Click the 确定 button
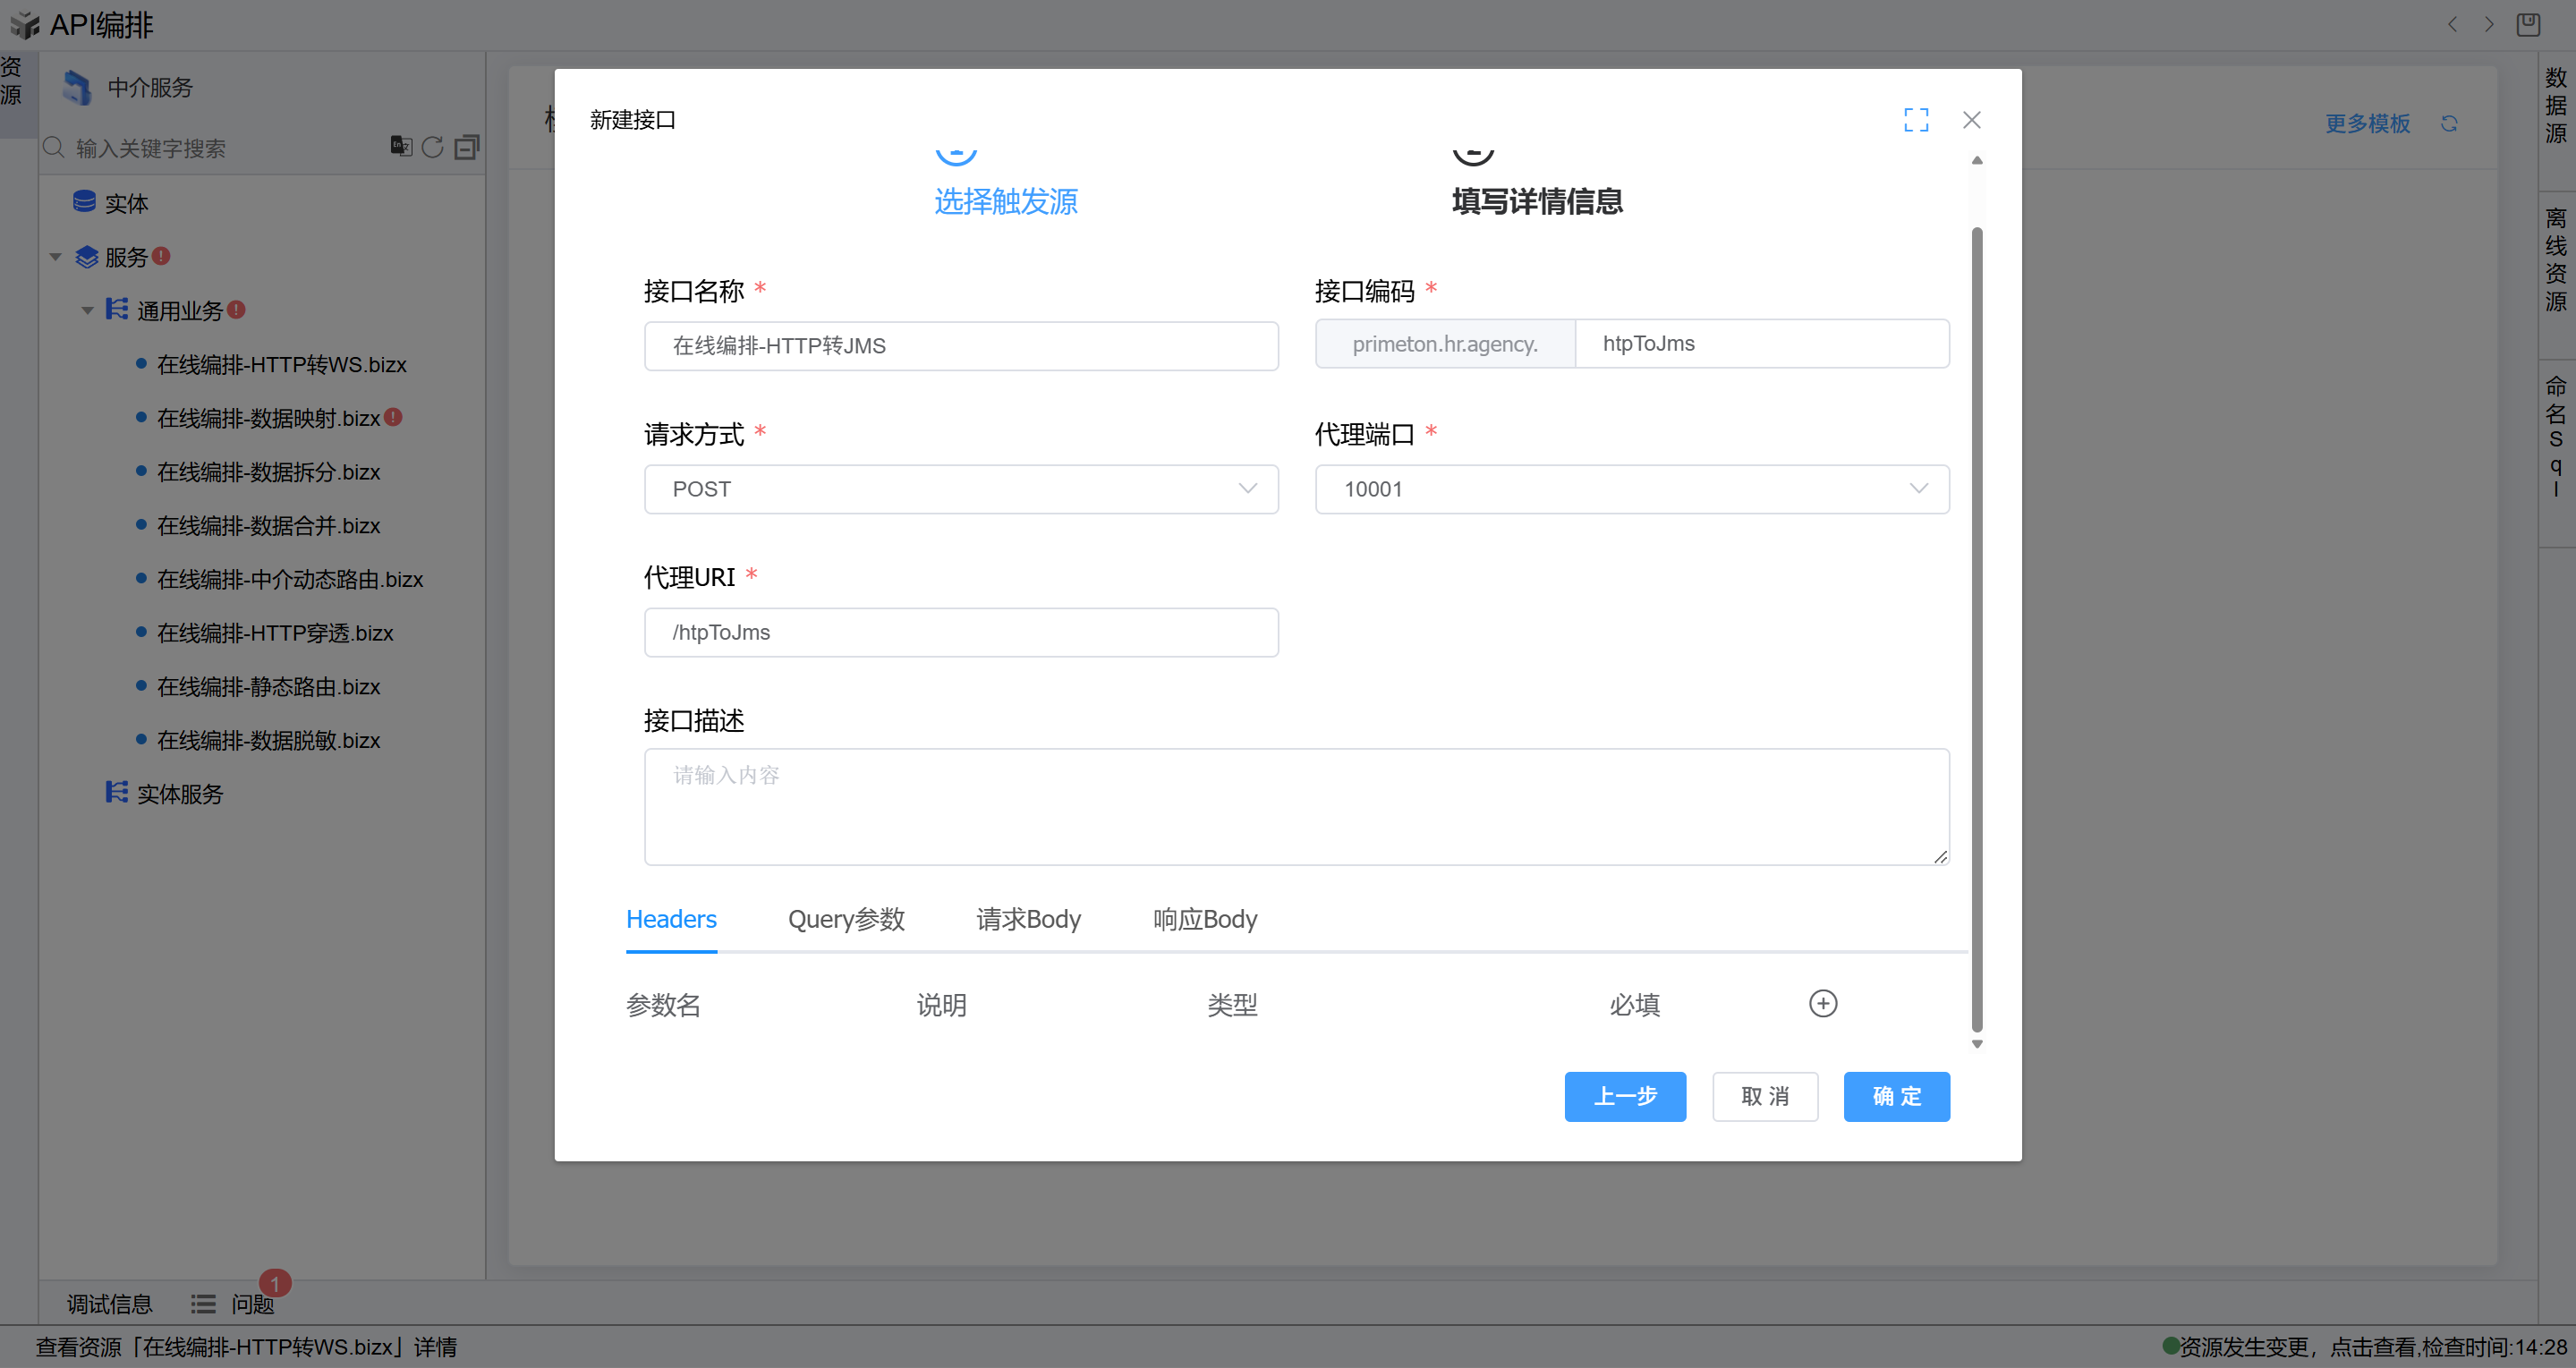 click(1895, 1096)
